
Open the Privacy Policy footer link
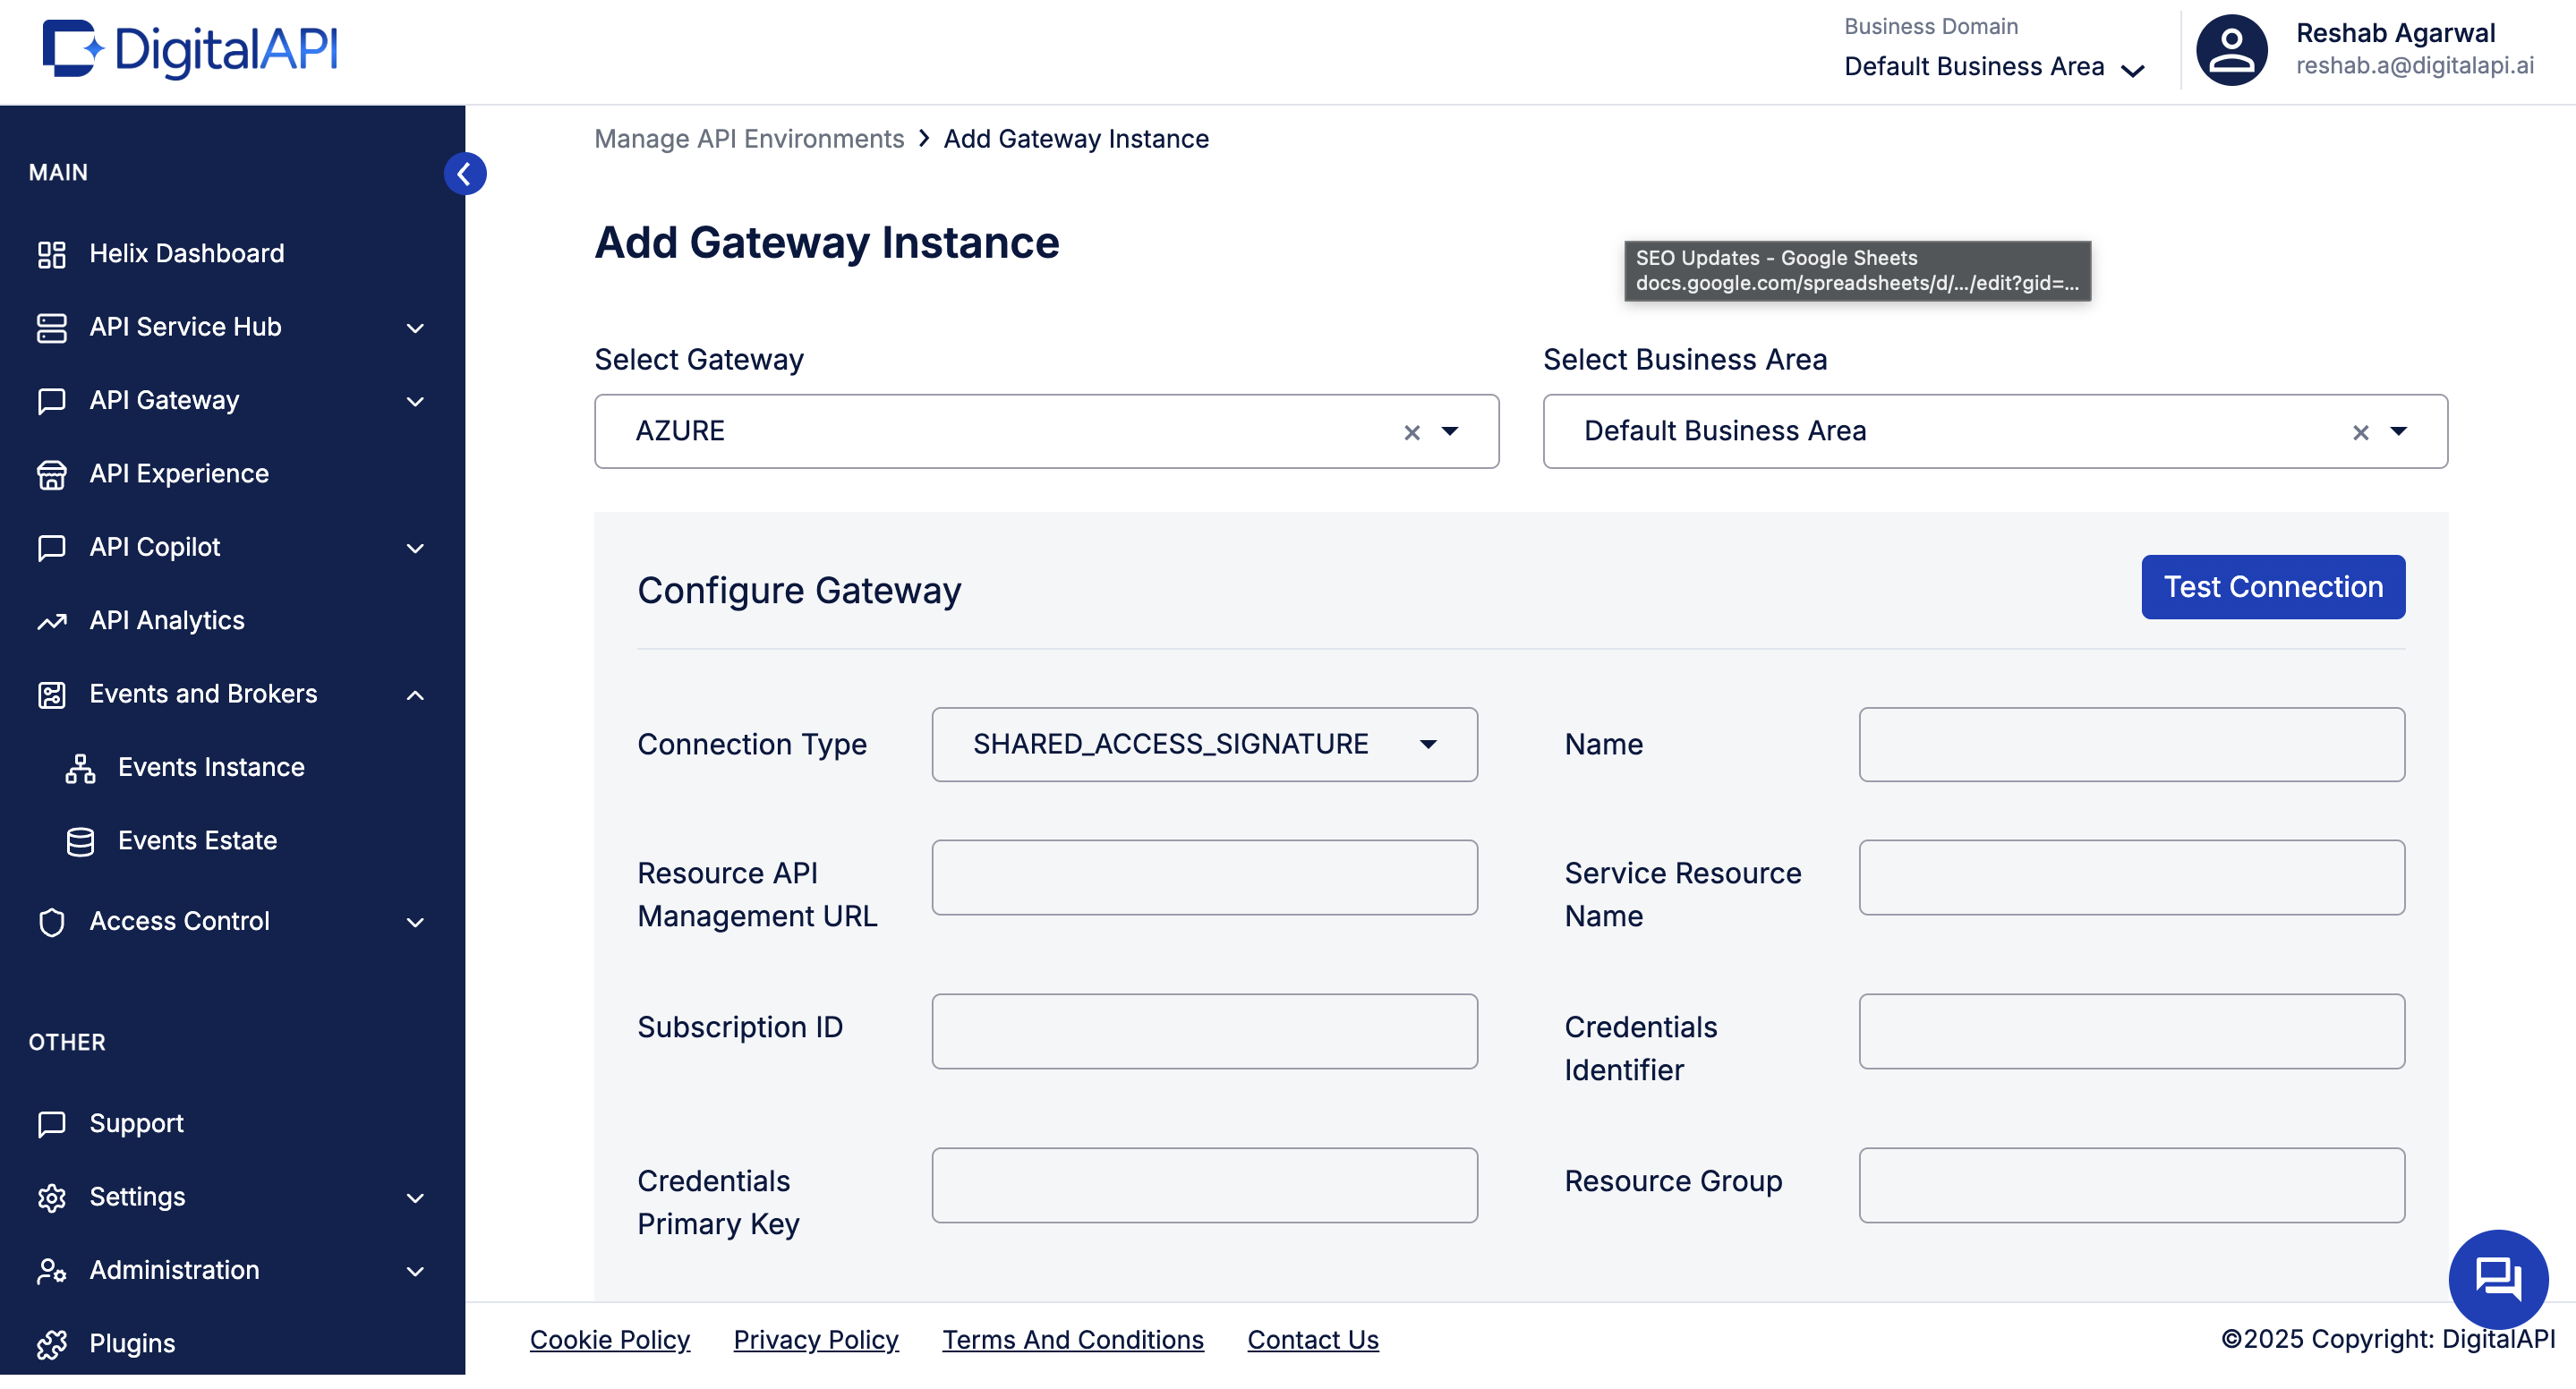815,1339
